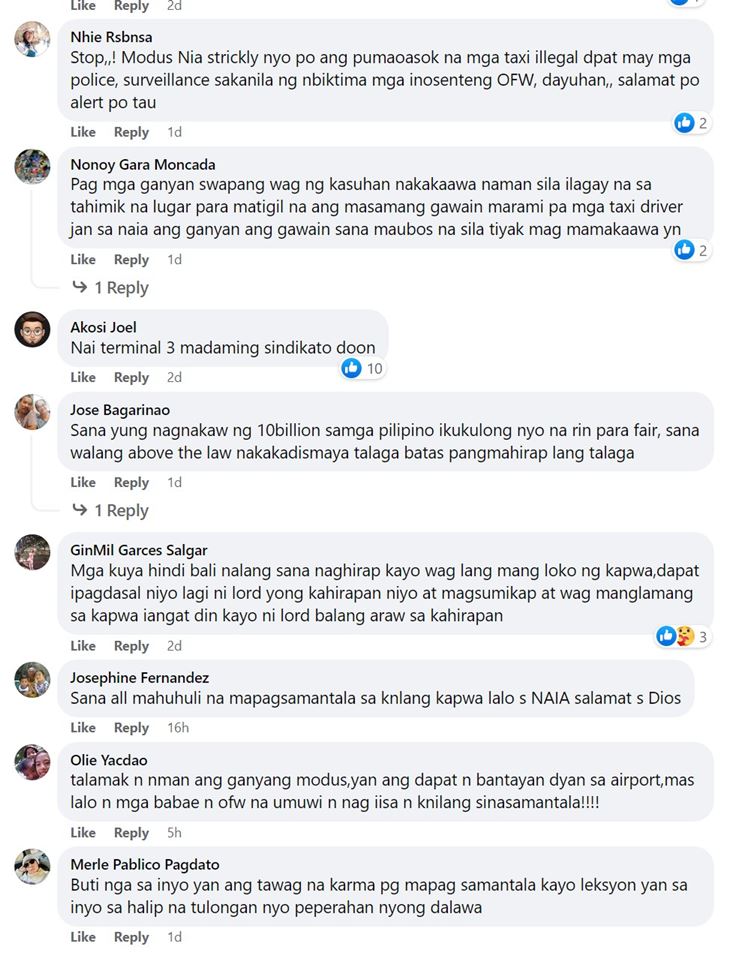Open Merle Pablico Pagdato's profile photo
The height and width of the screenshot is (955, 750).
click(32, 866)
